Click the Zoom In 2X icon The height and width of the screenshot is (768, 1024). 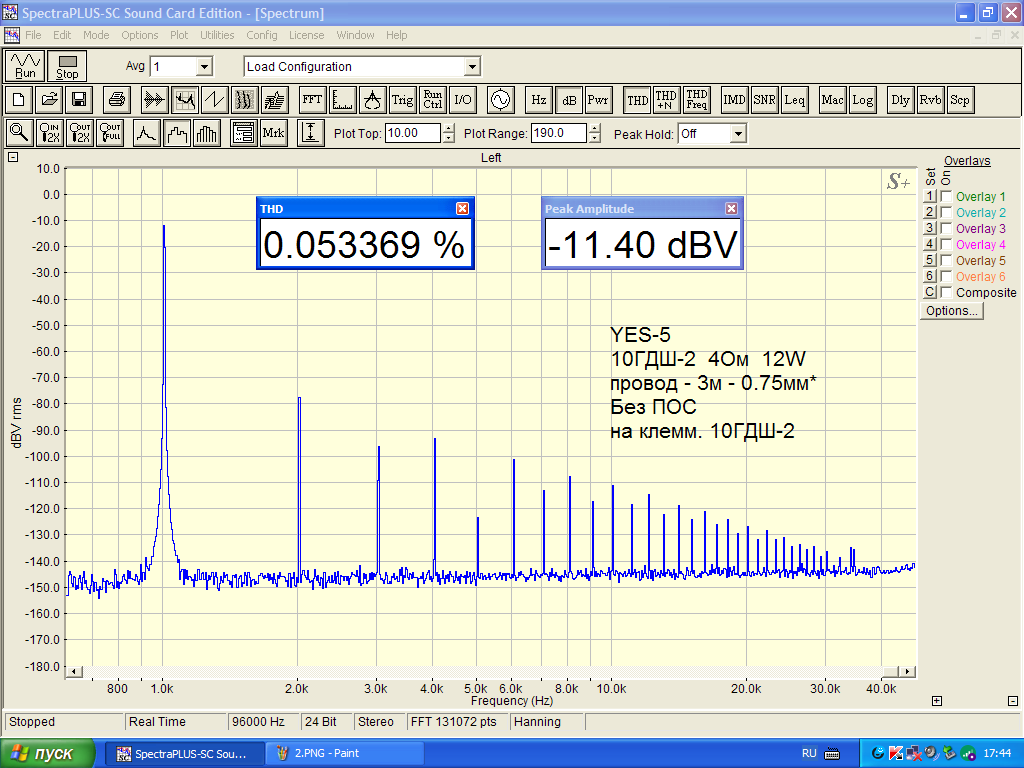pos(49,132)
